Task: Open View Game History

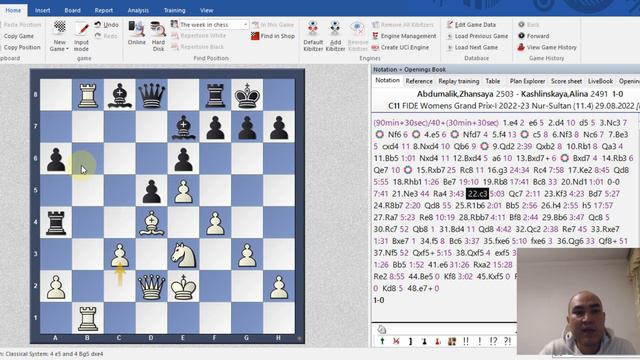Action: pyautogui.click(x=547, y=47)
